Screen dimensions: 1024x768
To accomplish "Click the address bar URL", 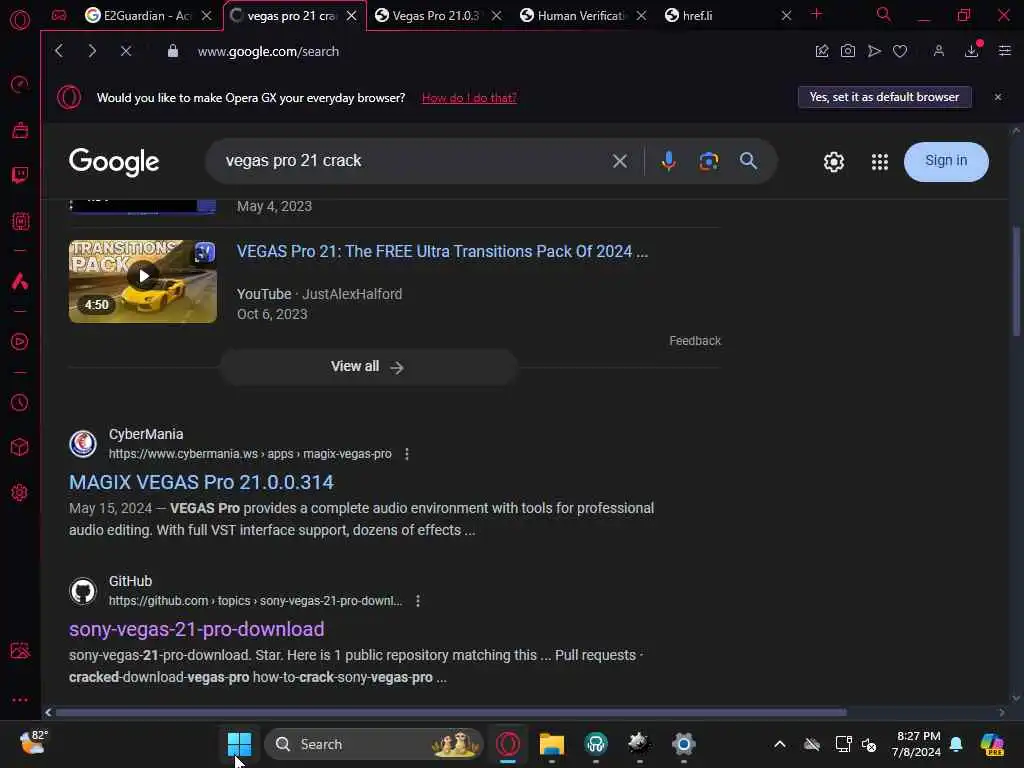I will coord(268,51).
